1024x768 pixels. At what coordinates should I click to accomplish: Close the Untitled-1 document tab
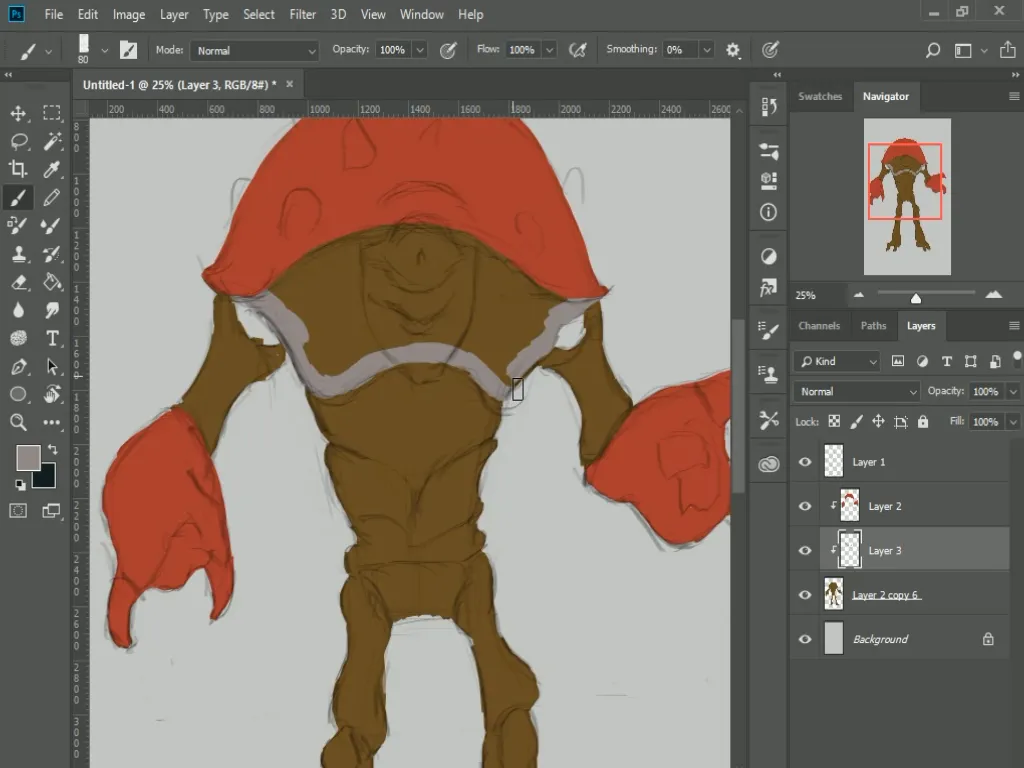pos(289,84)
